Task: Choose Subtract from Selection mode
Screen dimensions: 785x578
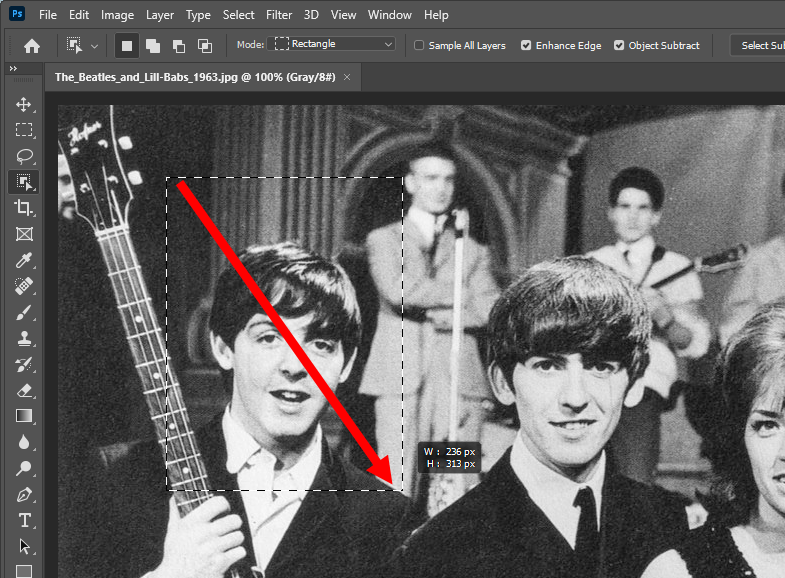Action: click(179, 46)
